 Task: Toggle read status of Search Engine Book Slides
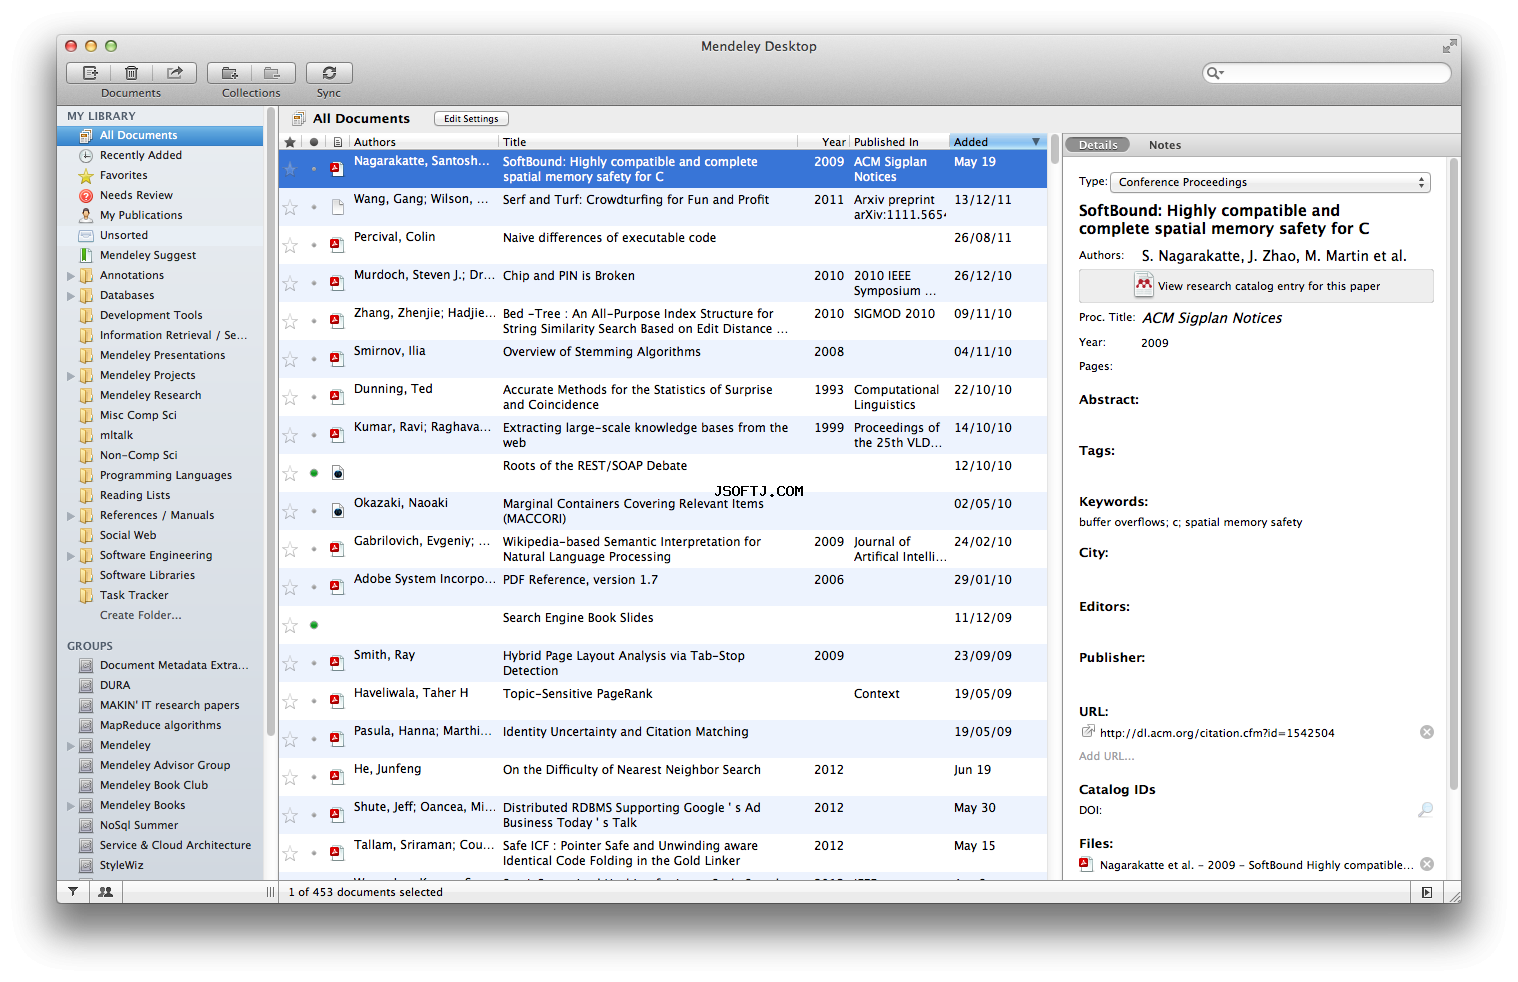(314, 625)
